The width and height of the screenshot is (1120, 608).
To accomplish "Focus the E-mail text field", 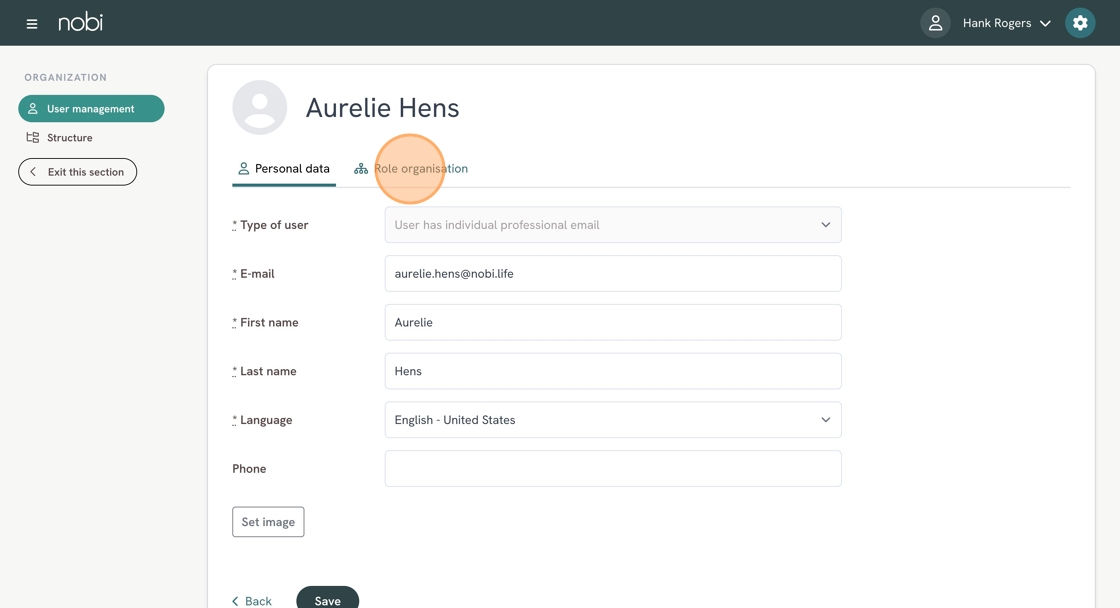I will tap(612, 274).
